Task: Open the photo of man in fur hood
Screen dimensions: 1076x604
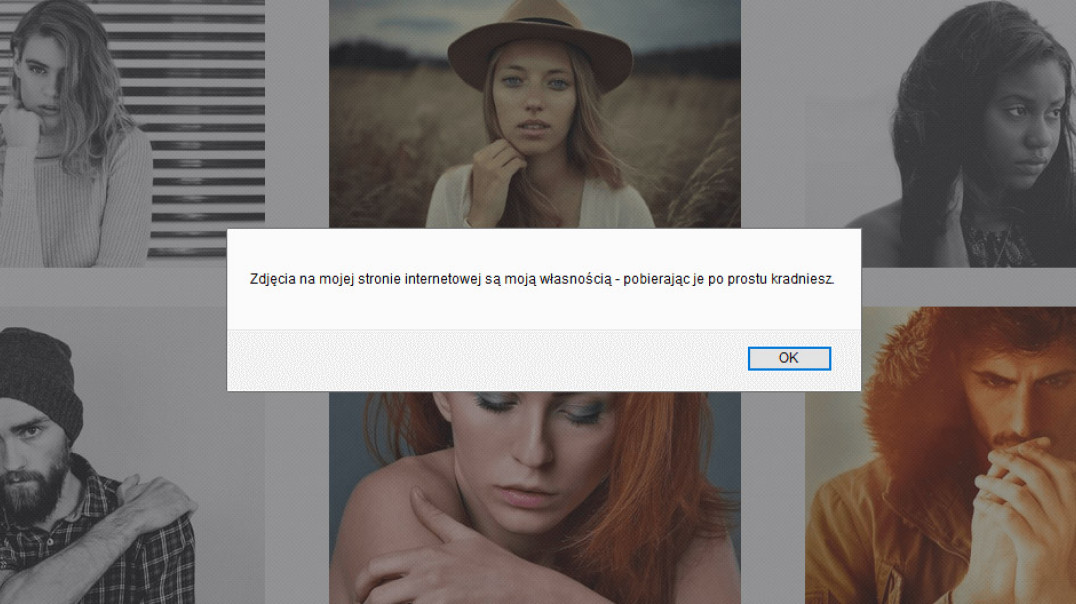Action: (940, 456)
